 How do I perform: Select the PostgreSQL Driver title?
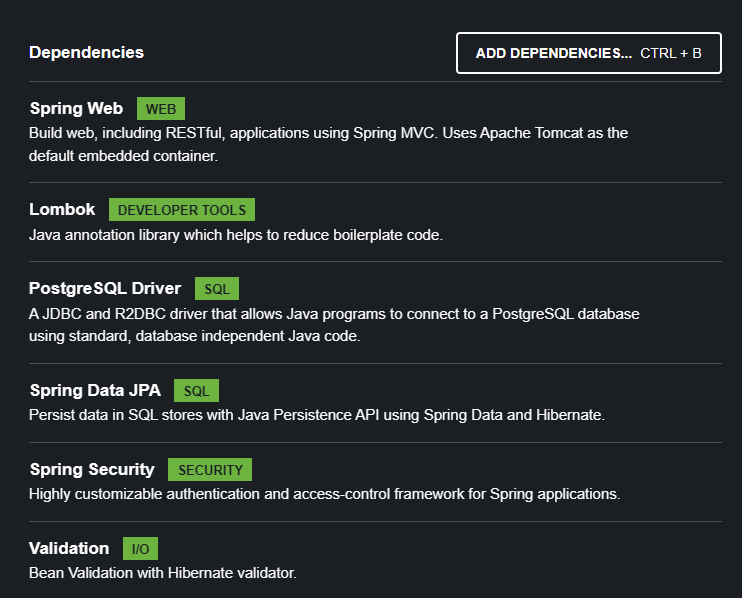[105, 288]
